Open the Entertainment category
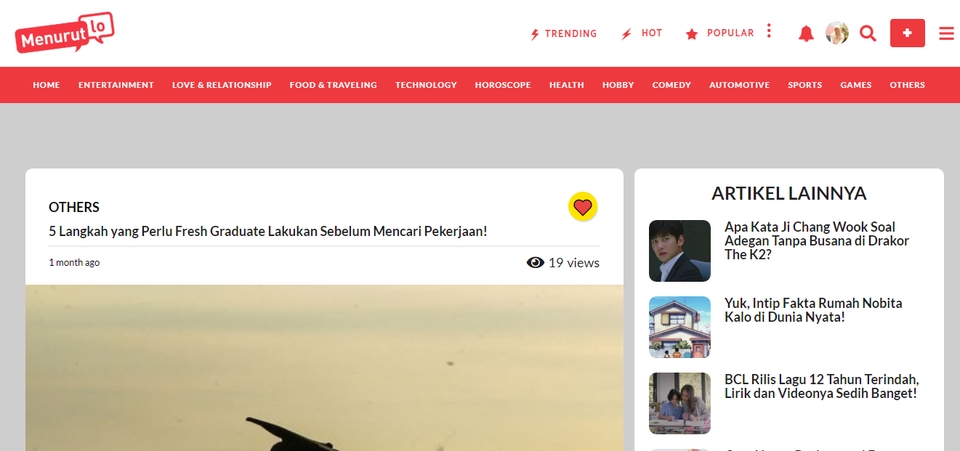Screen dimensions: 960x451 tap(116, 85)
